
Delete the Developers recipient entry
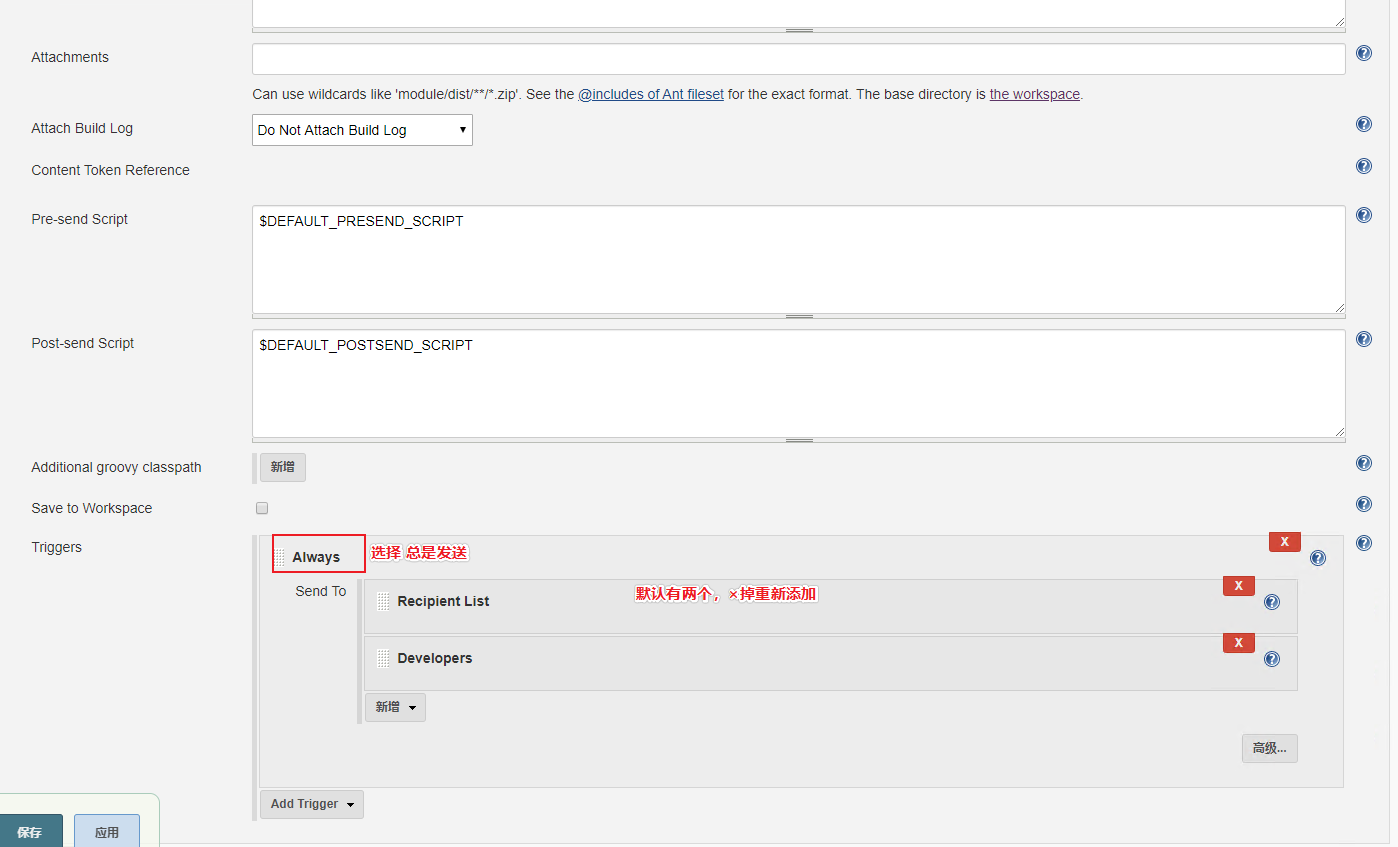pyautogui.click(x=1238, y=643)
